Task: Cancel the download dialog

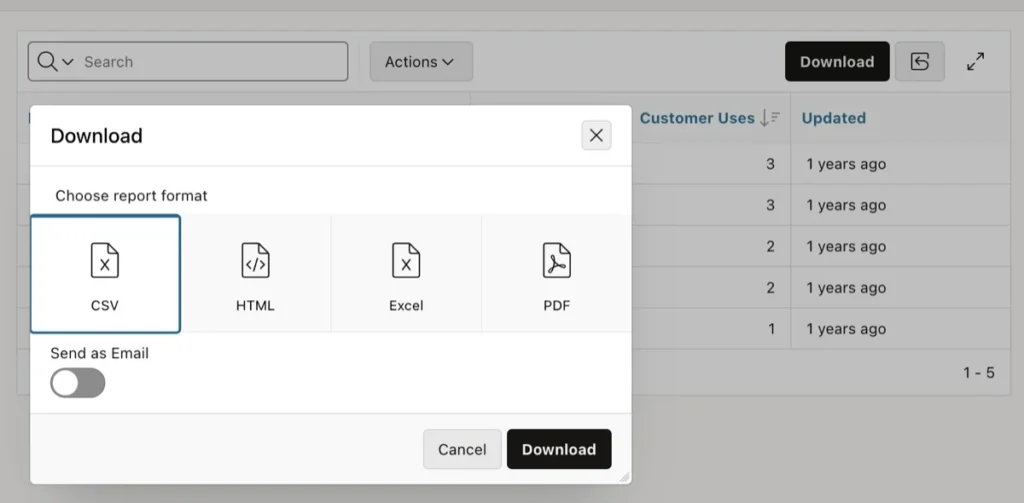Action: [x=462, y=449]
